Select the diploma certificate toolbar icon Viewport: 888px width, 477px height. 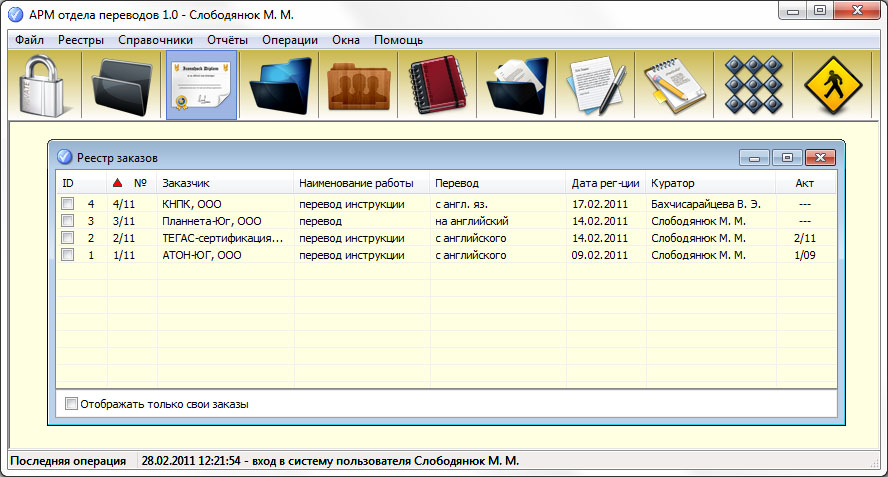201,85
